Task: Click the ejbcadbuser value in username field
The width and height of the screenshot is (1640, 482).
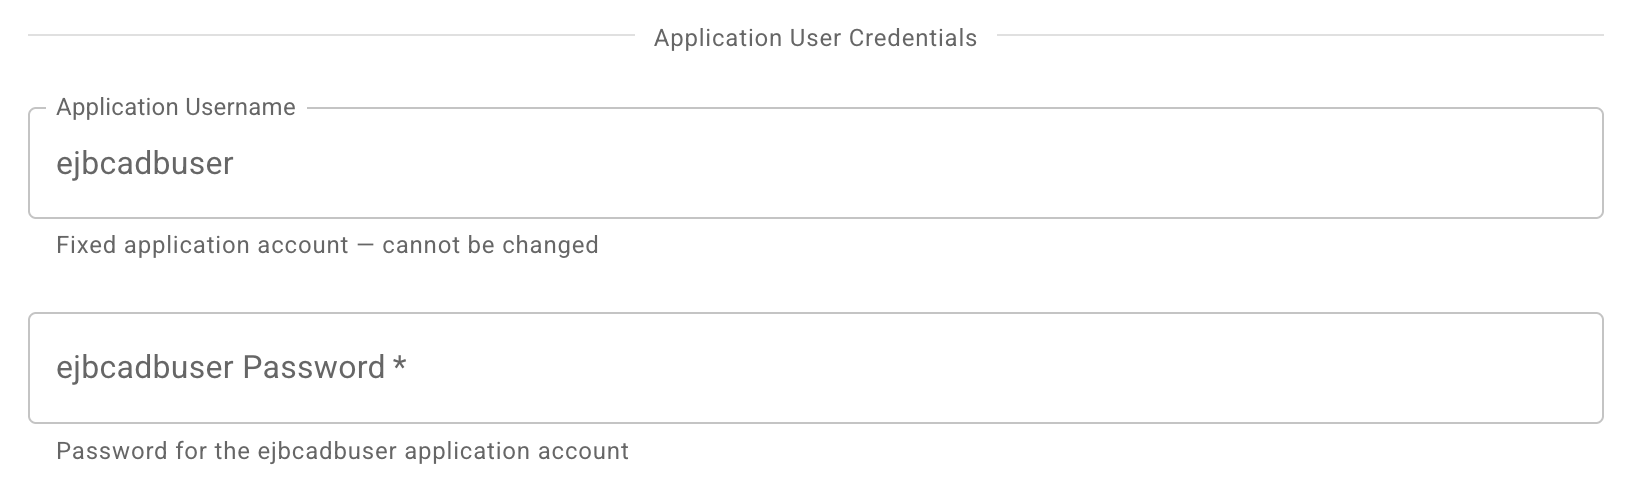Action: pos(145,163)
